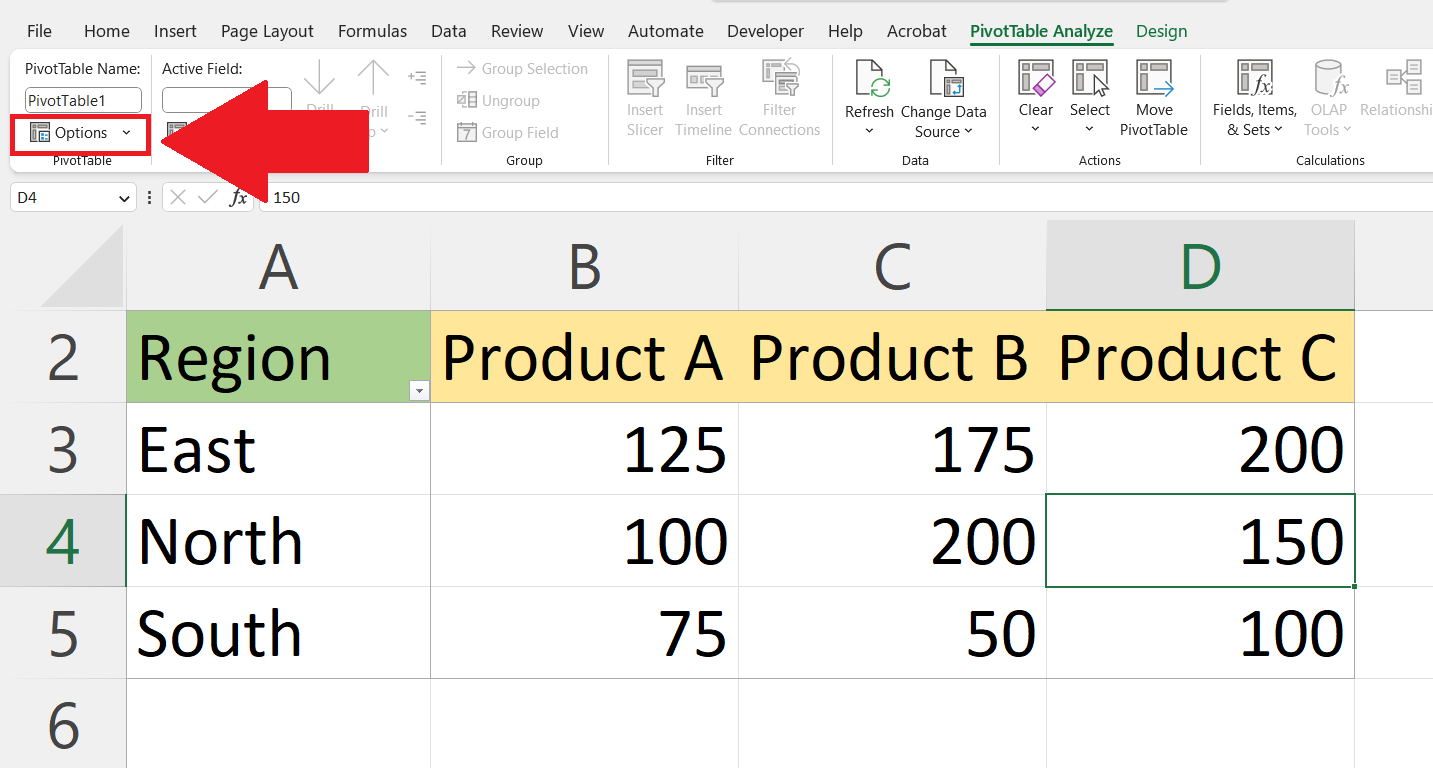Select the cell containing 175

[x=892, y=449]
